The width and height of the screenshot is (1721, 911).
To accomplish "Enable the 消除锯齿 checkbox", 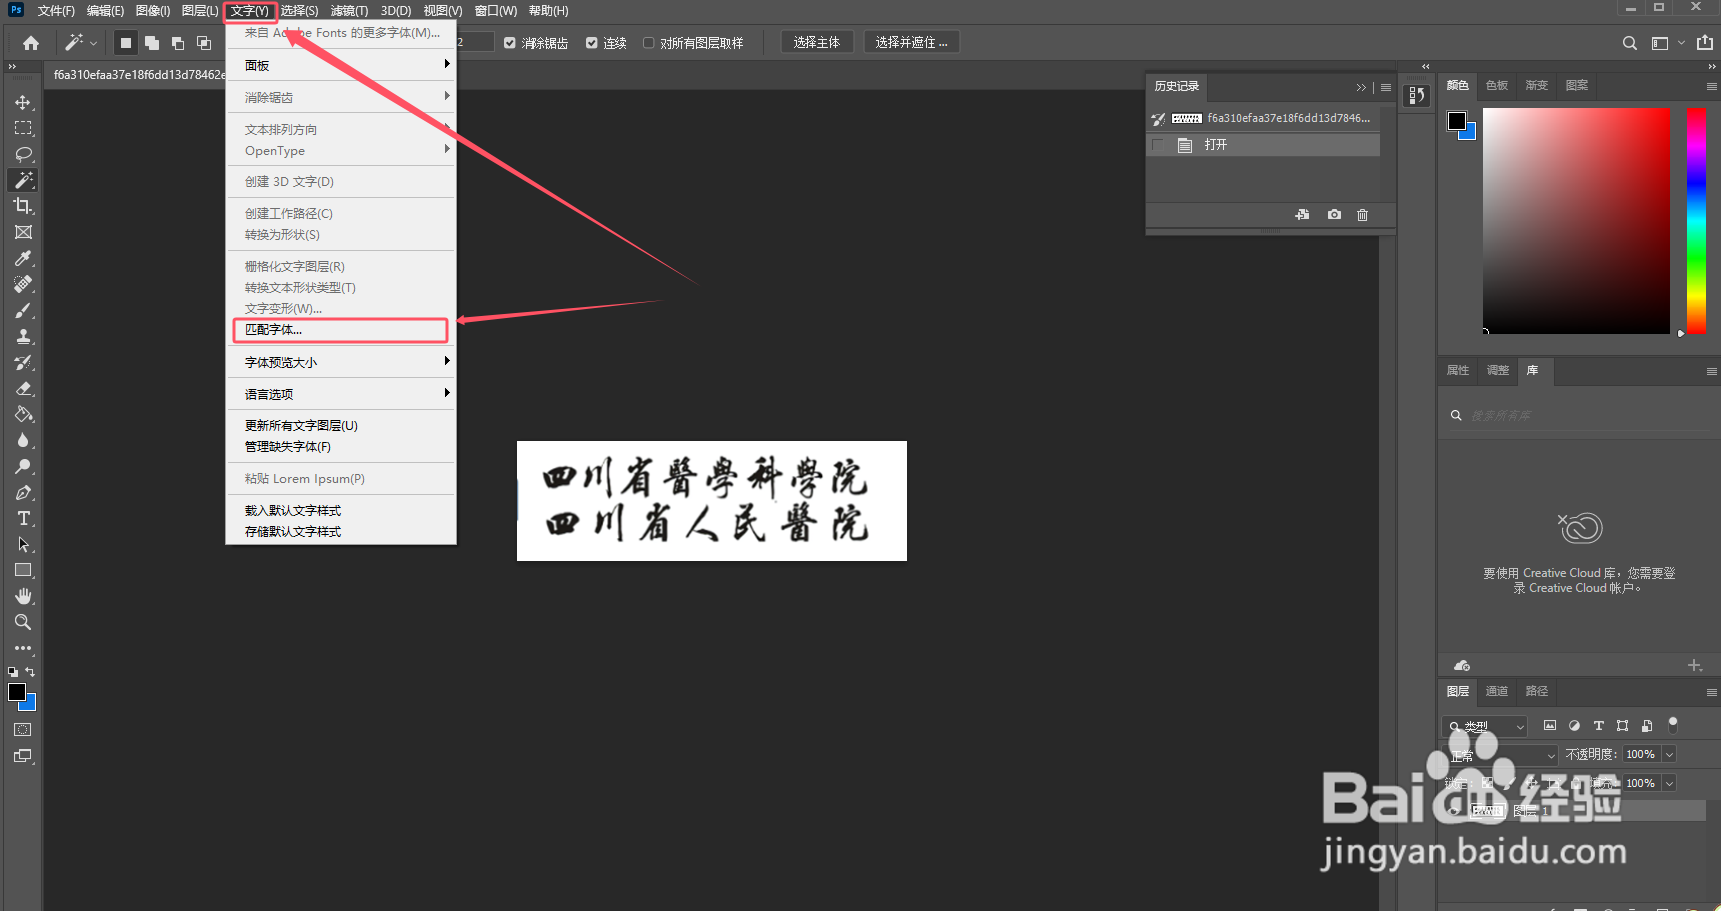I will coord(509,42).
